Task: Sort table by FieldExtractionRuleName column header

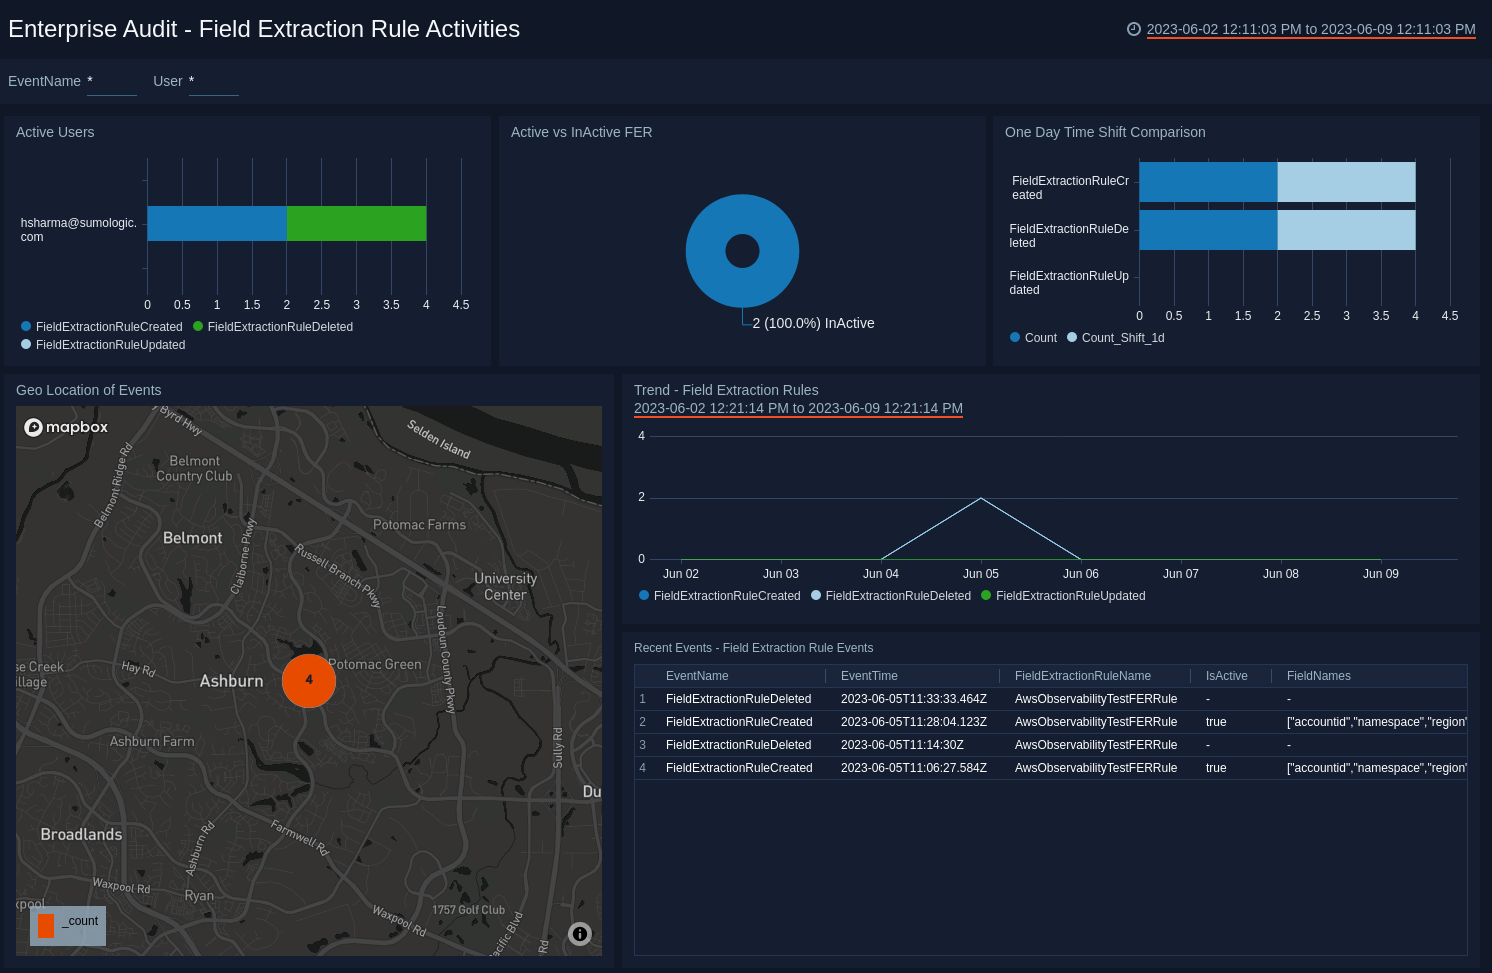Action: [x=1082, y=676]
